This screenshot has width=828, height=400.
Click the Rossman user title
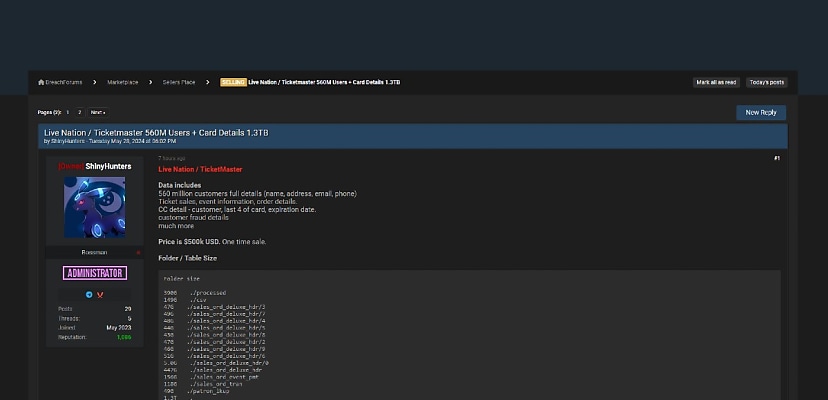coord(94,253)
